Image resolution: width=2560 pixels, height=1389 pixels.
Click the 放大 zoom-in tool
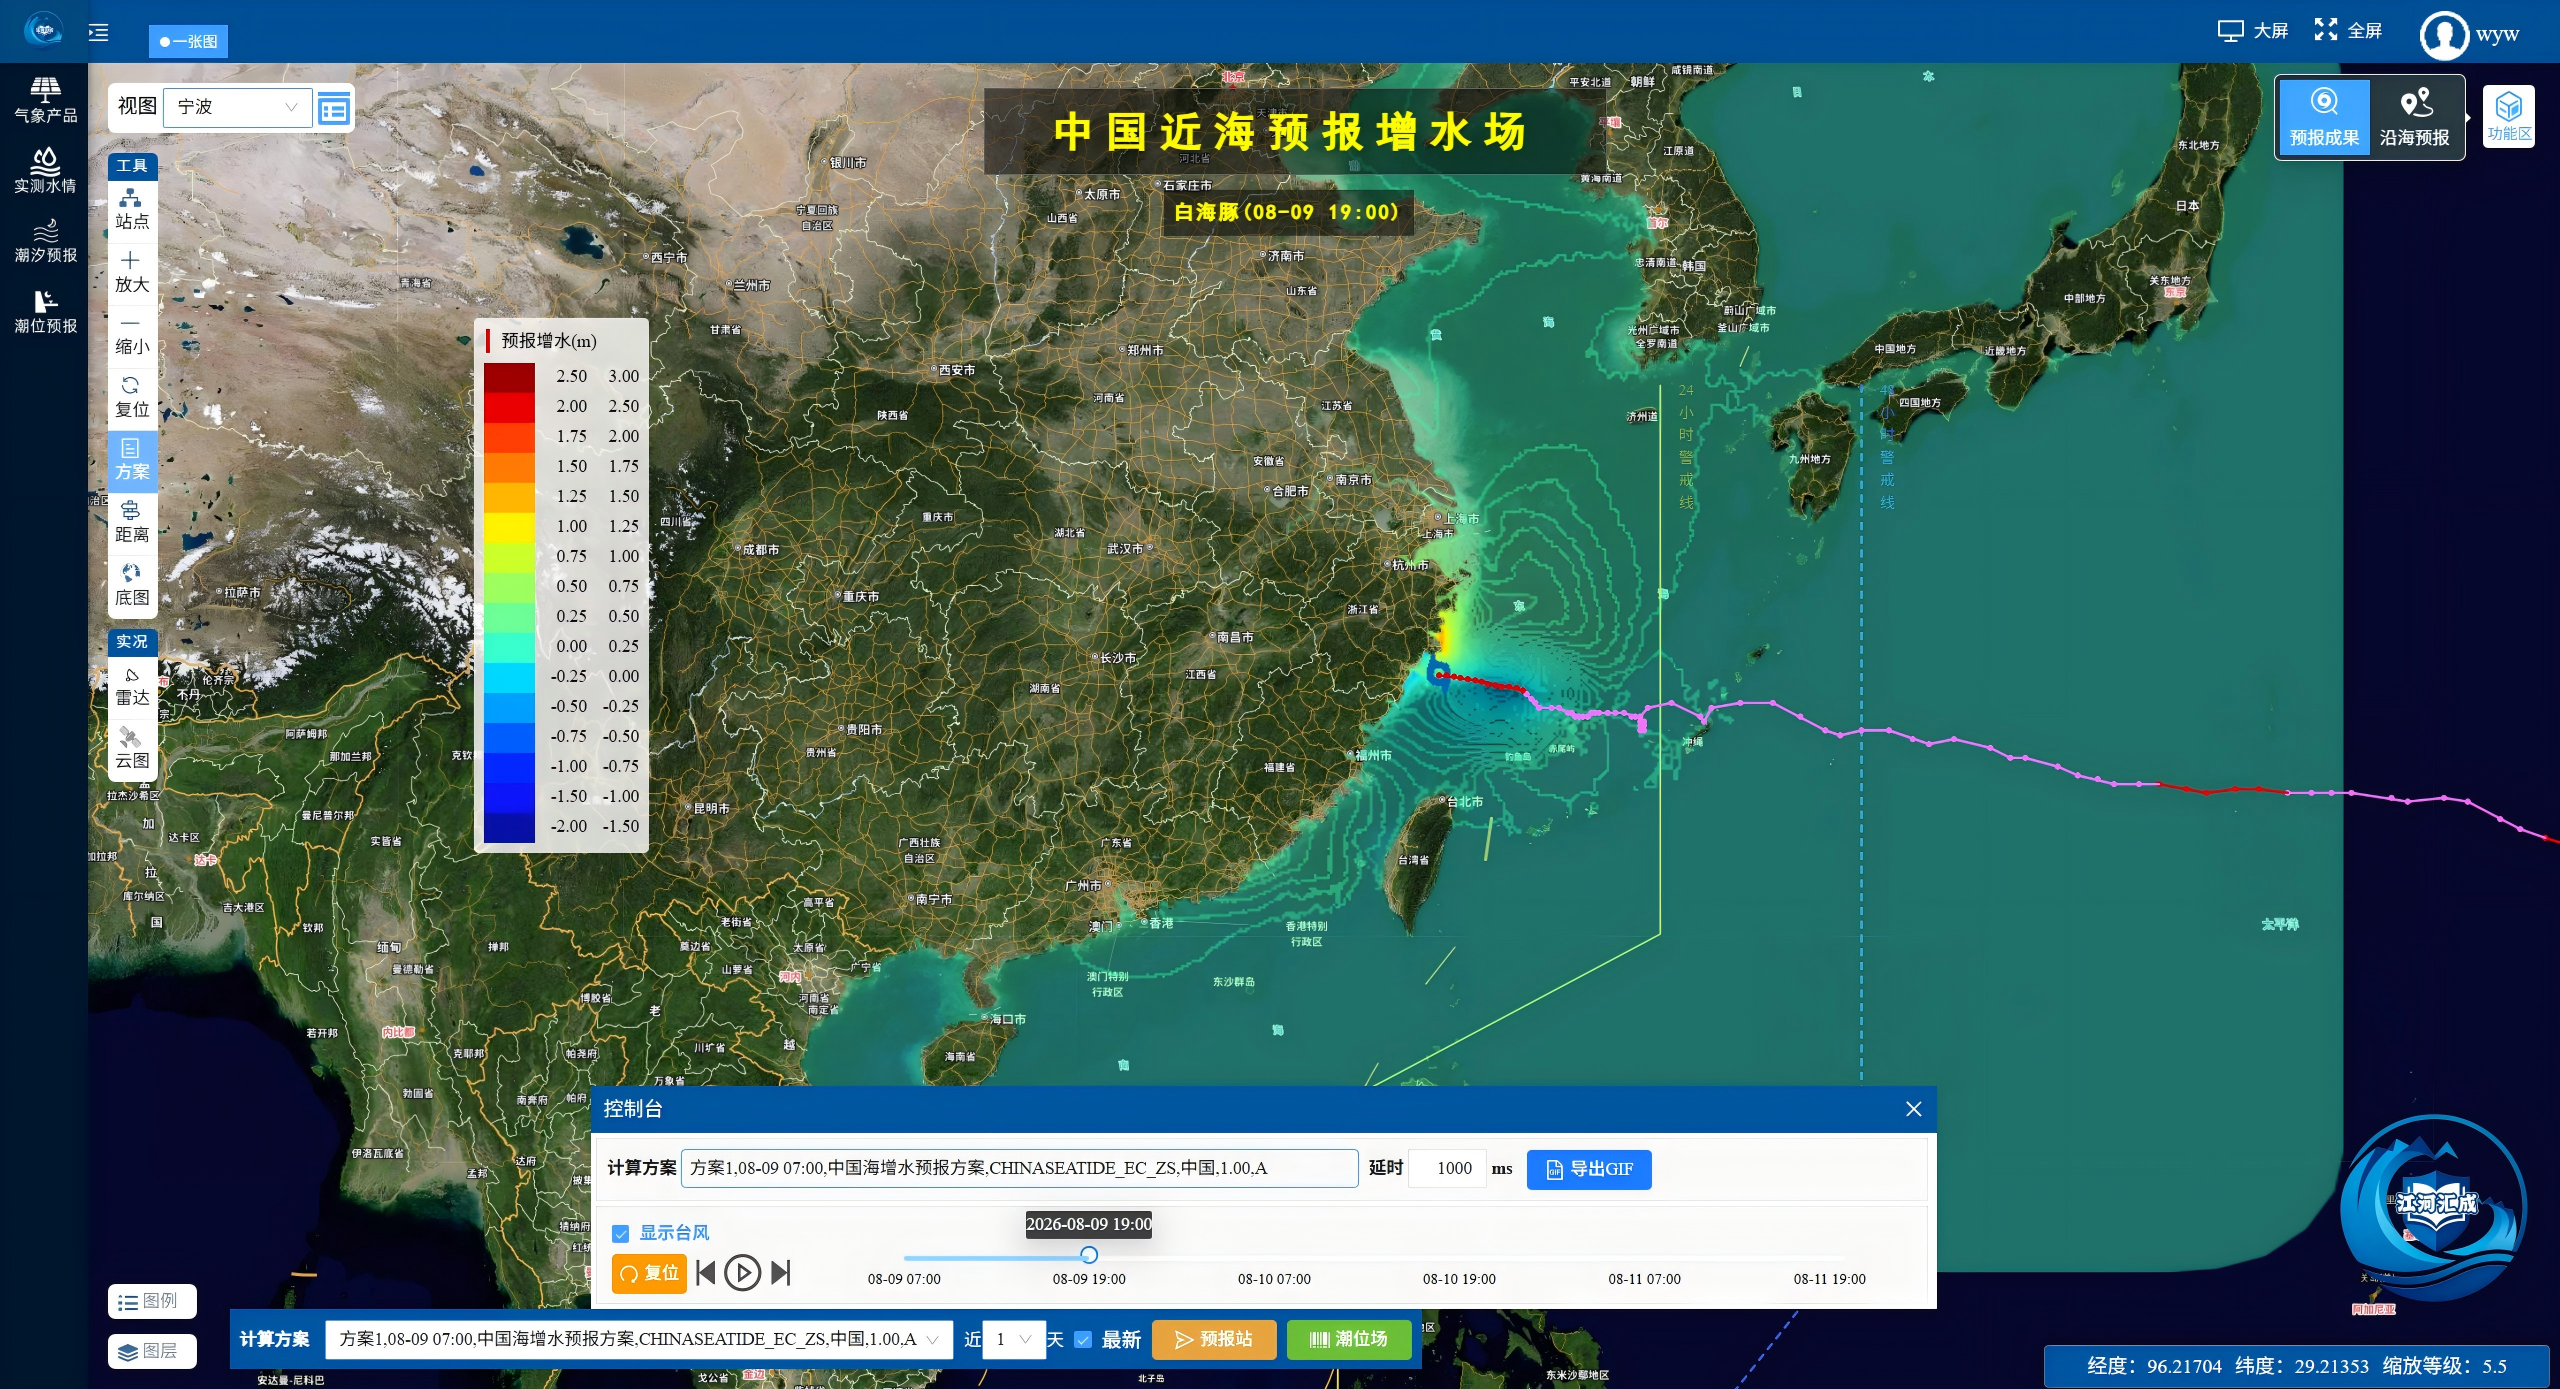pyautogui.click(x=132, y=273)
